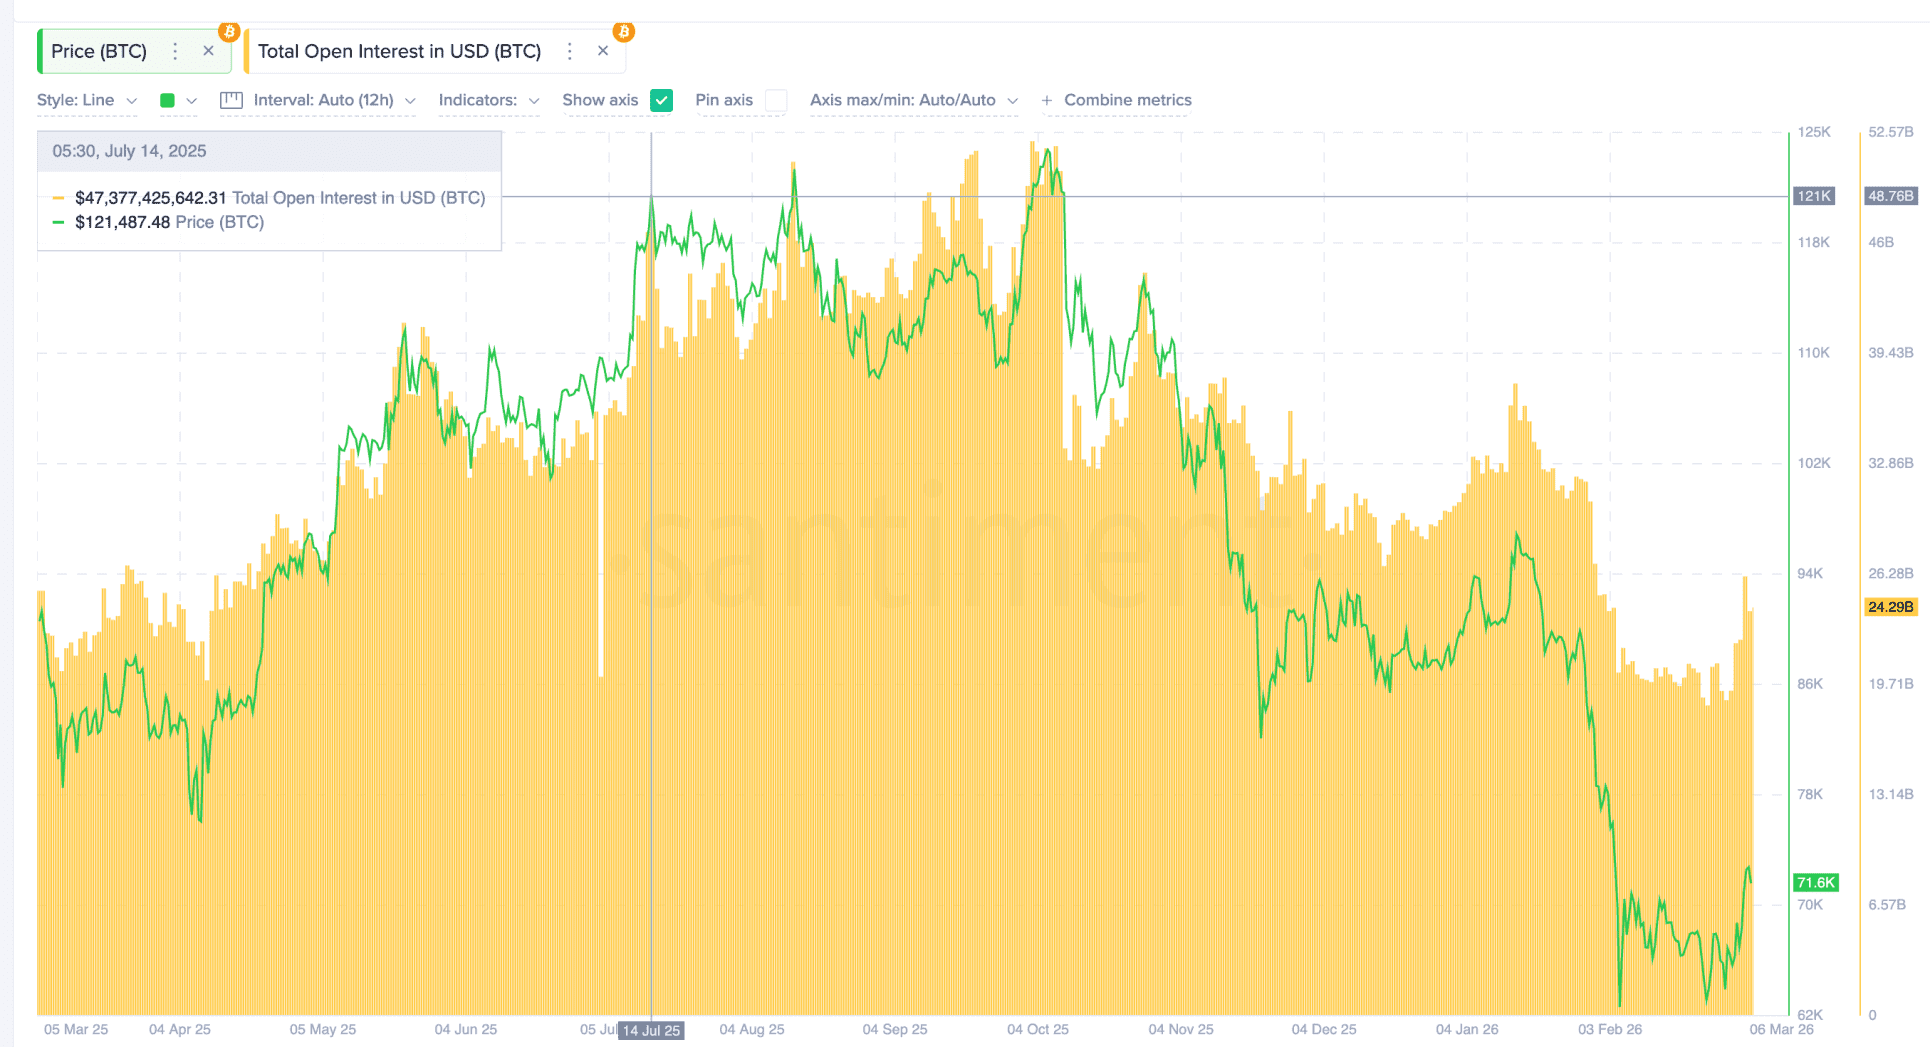Select Total Open Interest in USD tab

399,51
